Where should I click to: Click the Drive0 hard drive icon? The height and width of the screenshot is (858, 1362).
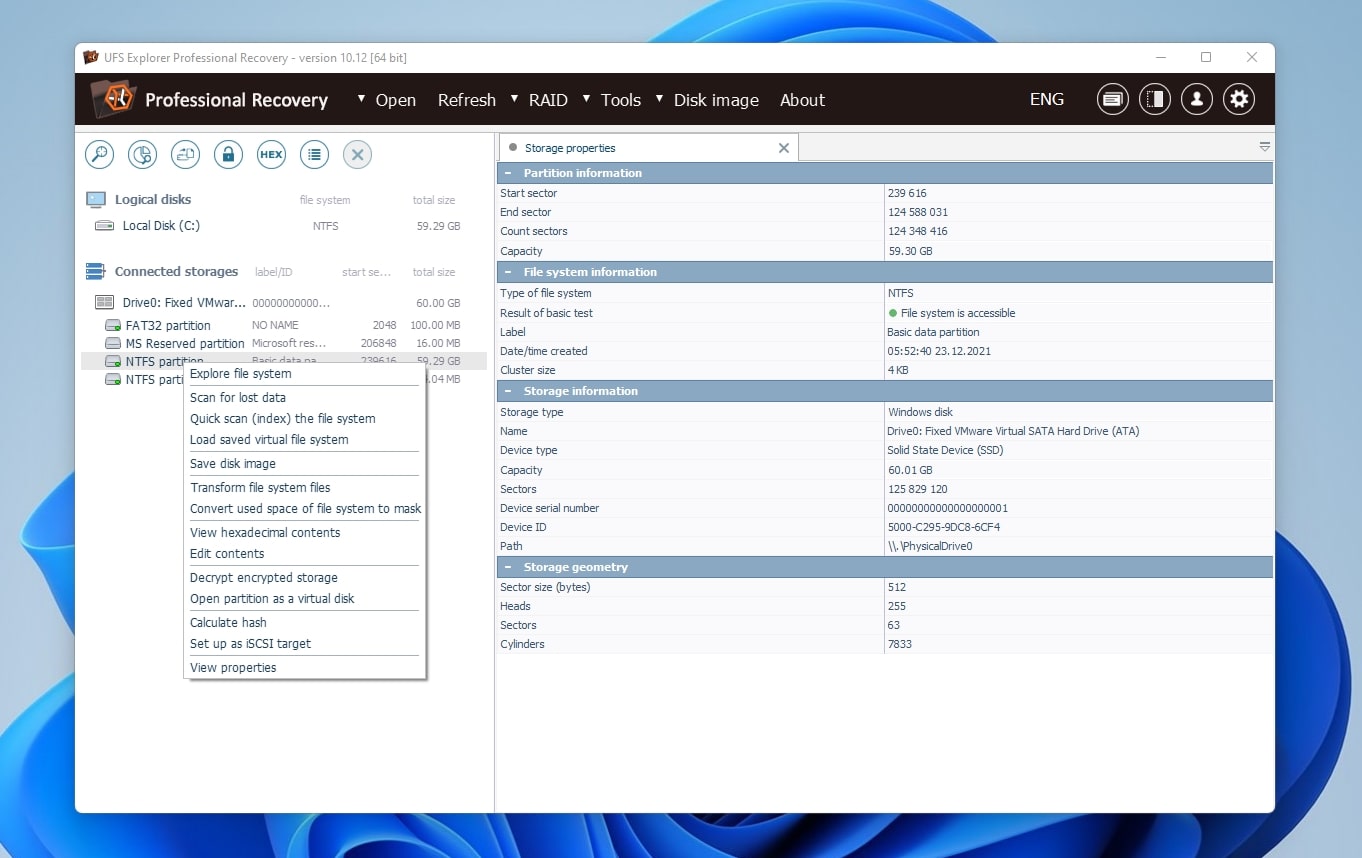tap(104, 302)
